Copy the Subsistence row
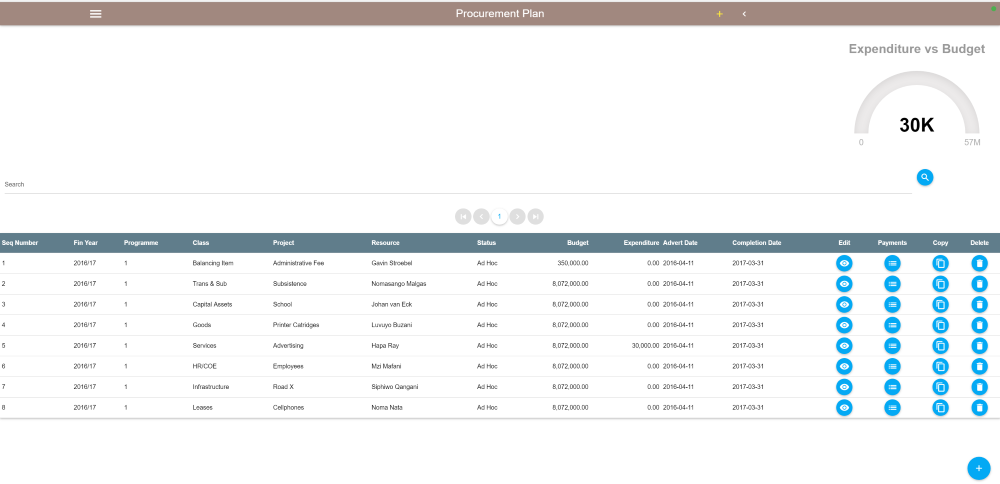This screenshot has height=484, width=1000. [x=940, y=284]
